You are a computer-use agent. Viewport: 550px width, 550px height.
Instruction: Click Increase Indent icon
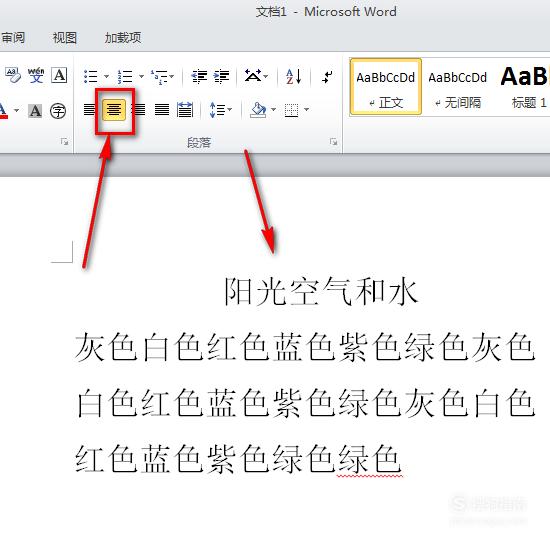pos(221,76)
